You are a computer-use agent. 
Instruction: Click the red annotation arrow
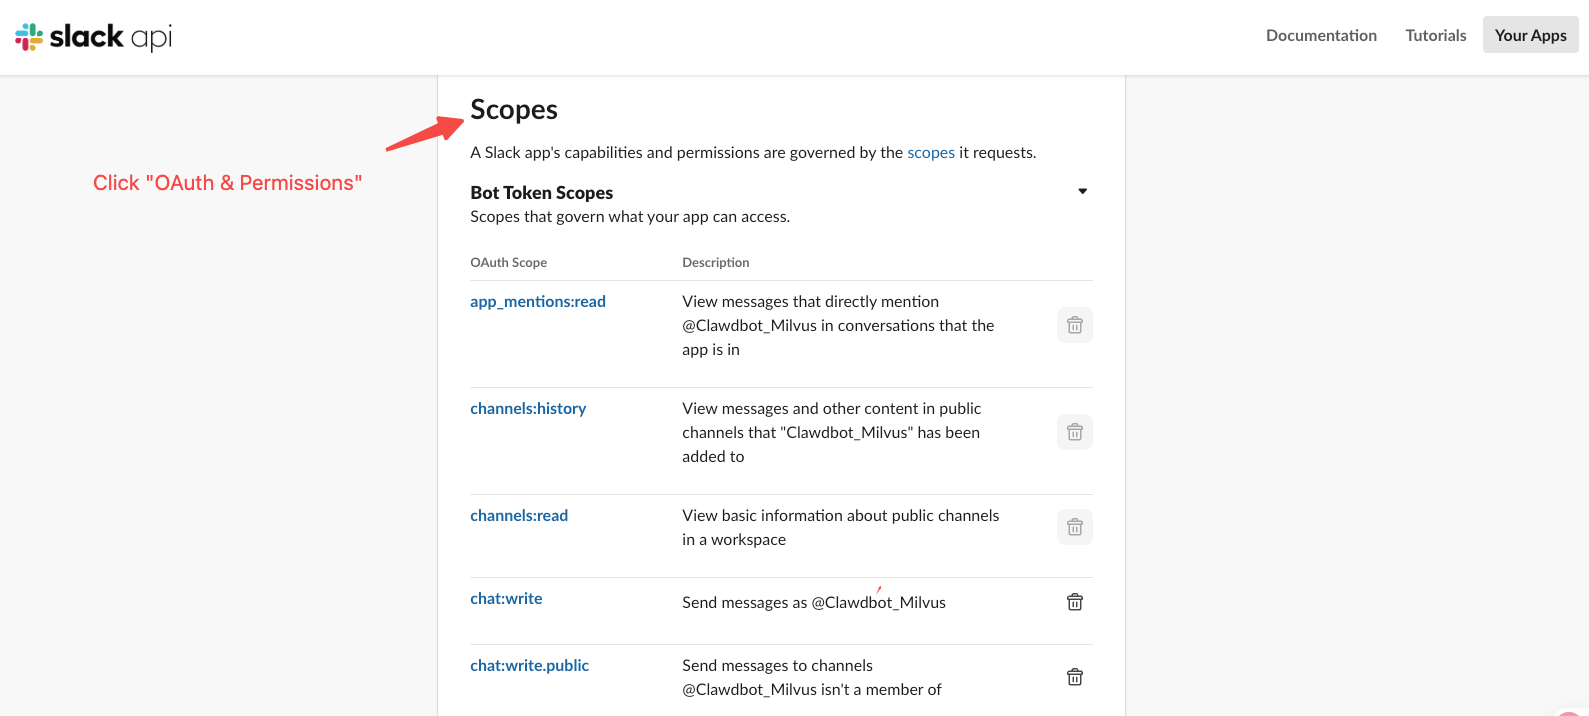click(425, 134)
